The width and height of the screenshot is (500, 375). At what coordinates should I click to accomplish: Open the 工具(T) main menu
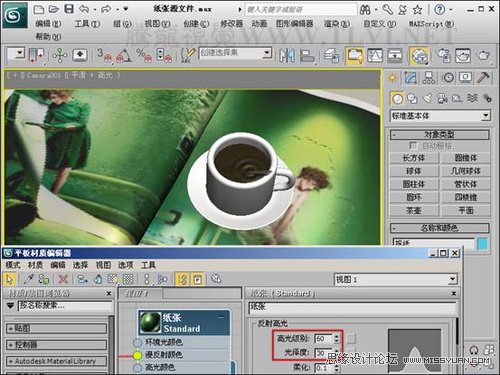(87, 24)
